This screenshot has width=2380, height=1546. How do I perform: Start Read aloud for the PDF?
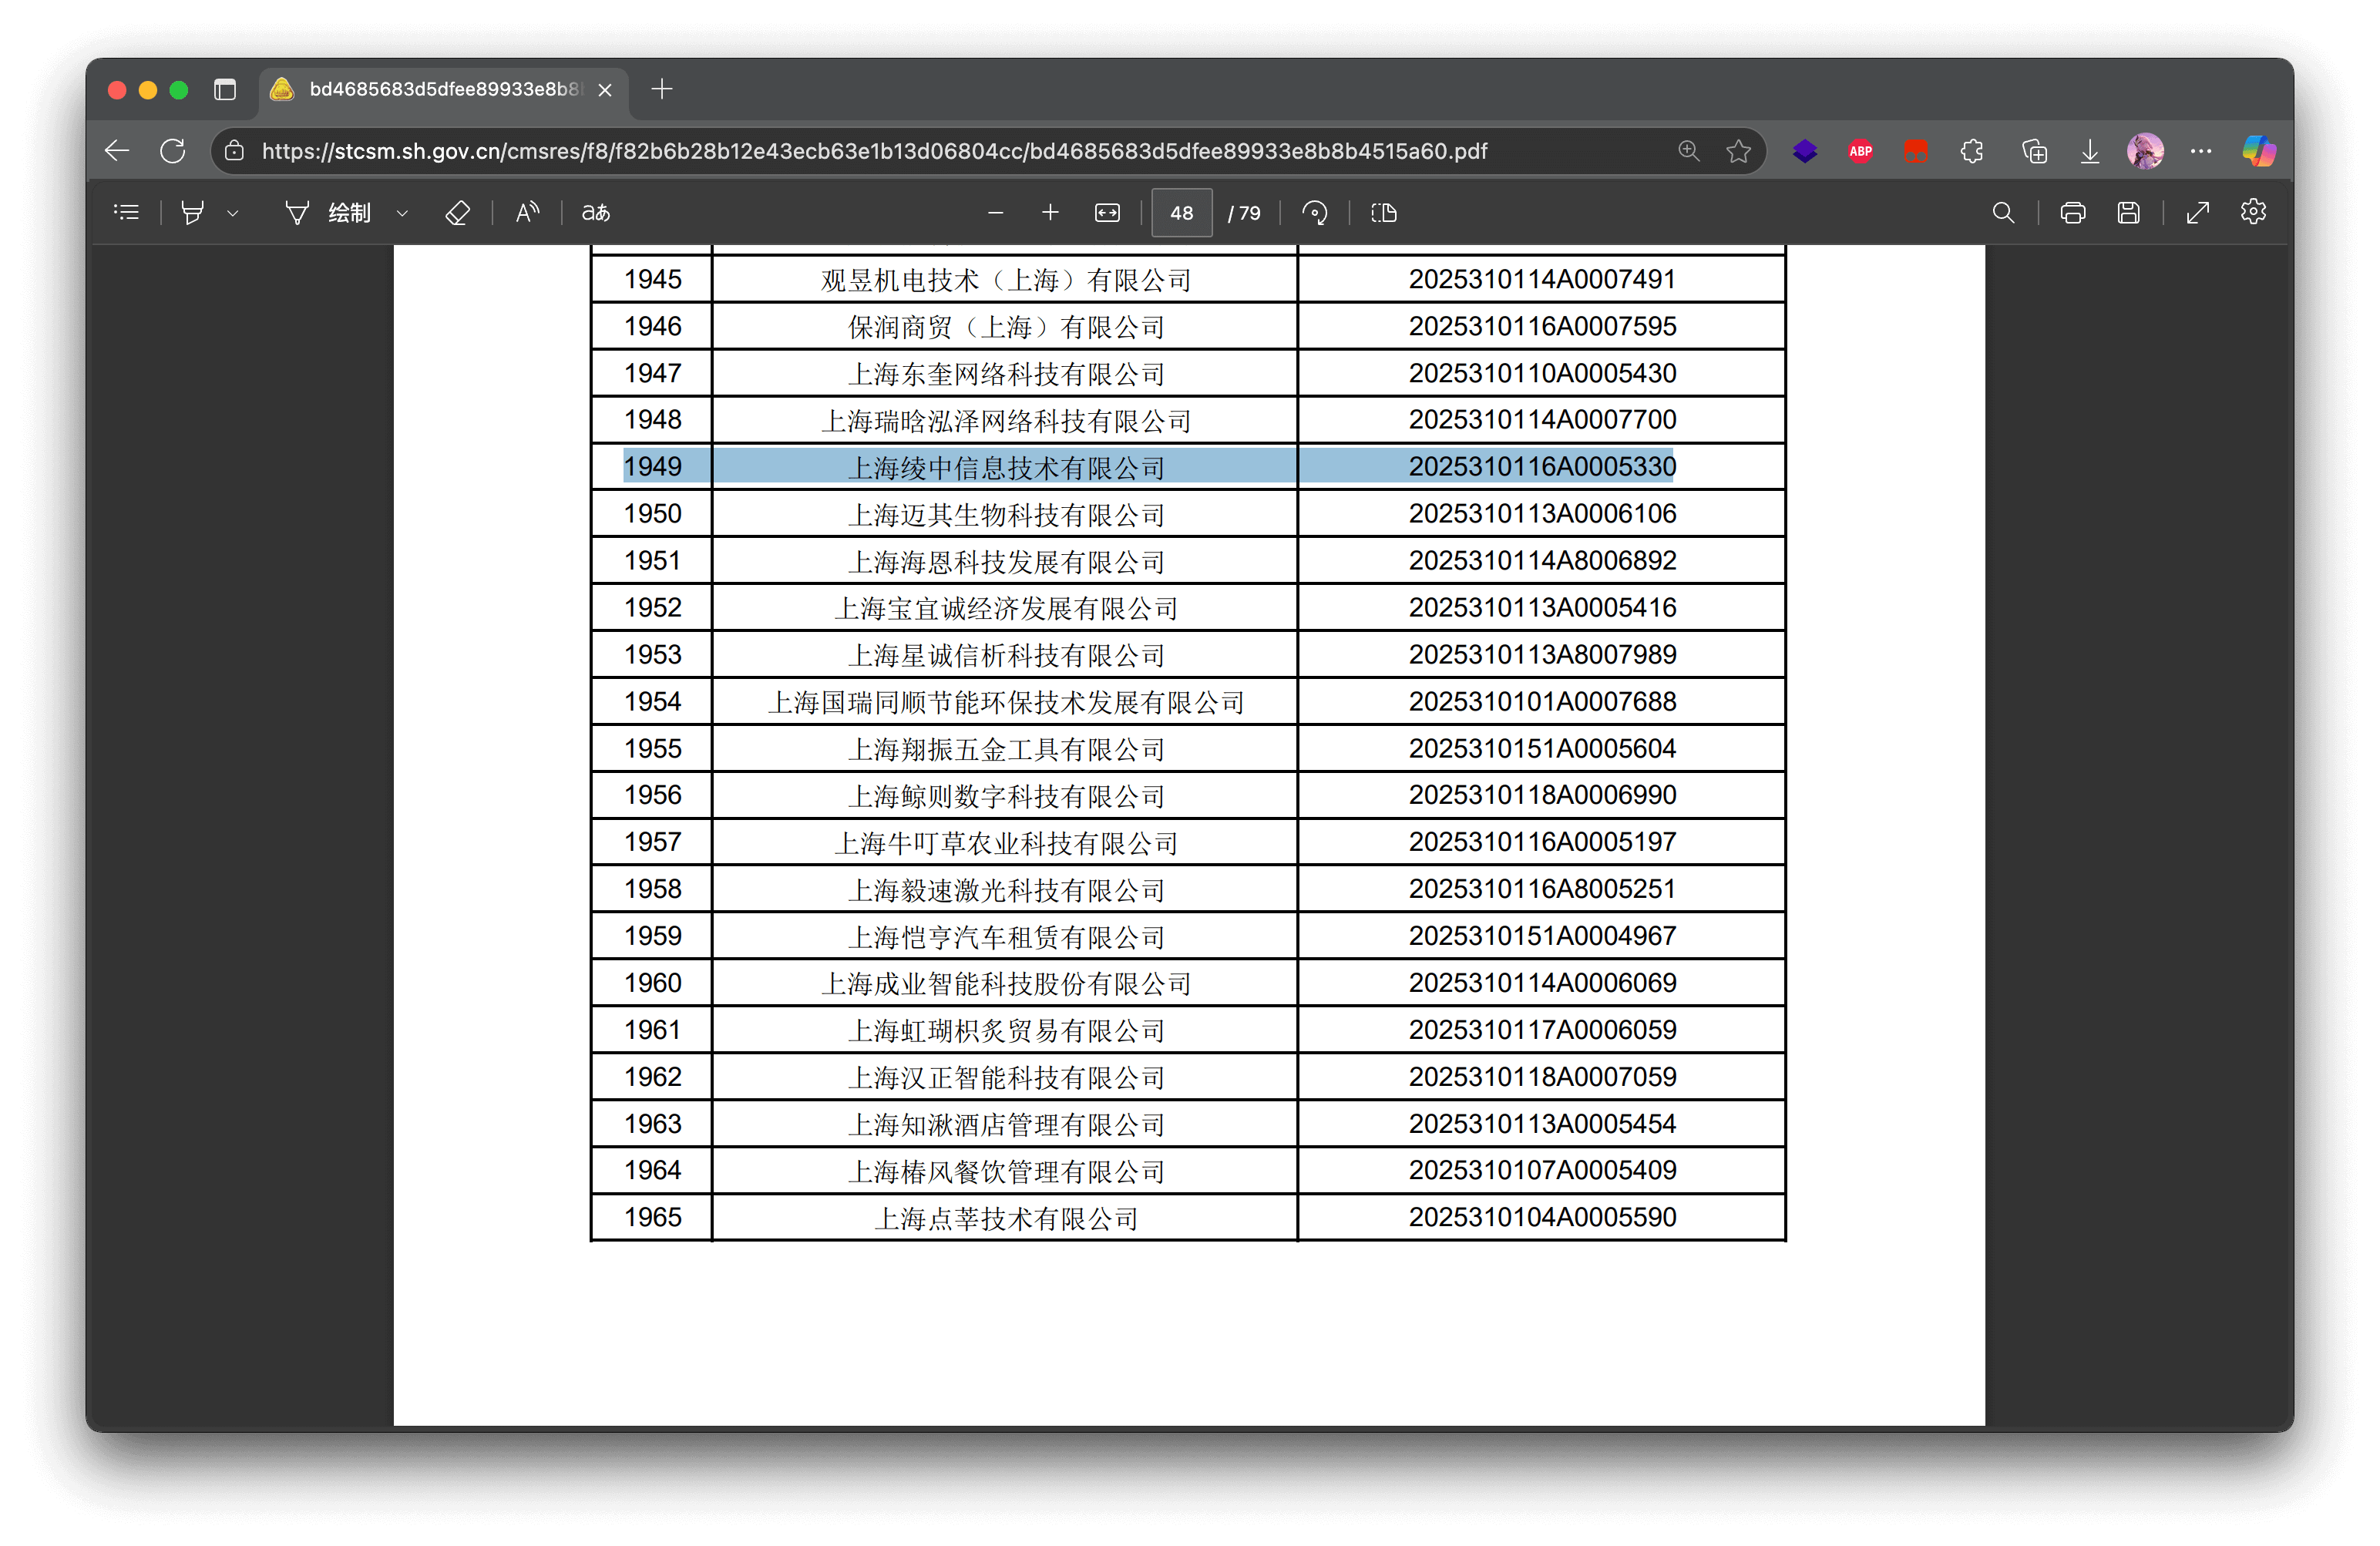pyautogui.click(x=527, y=212)
